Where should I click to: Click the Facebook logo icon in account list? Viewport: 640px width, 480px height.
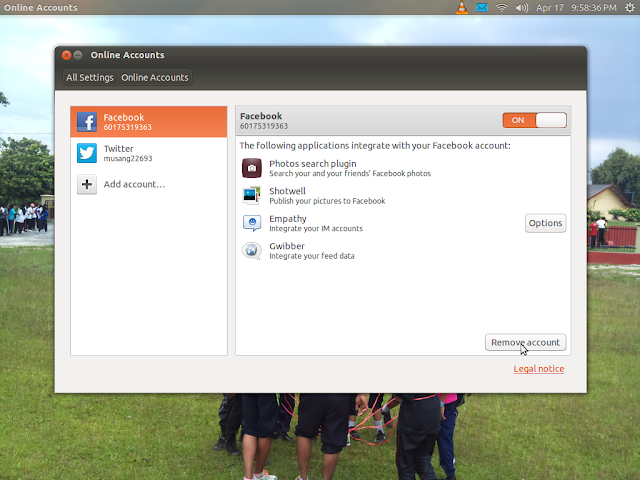(x=87, y=122)
